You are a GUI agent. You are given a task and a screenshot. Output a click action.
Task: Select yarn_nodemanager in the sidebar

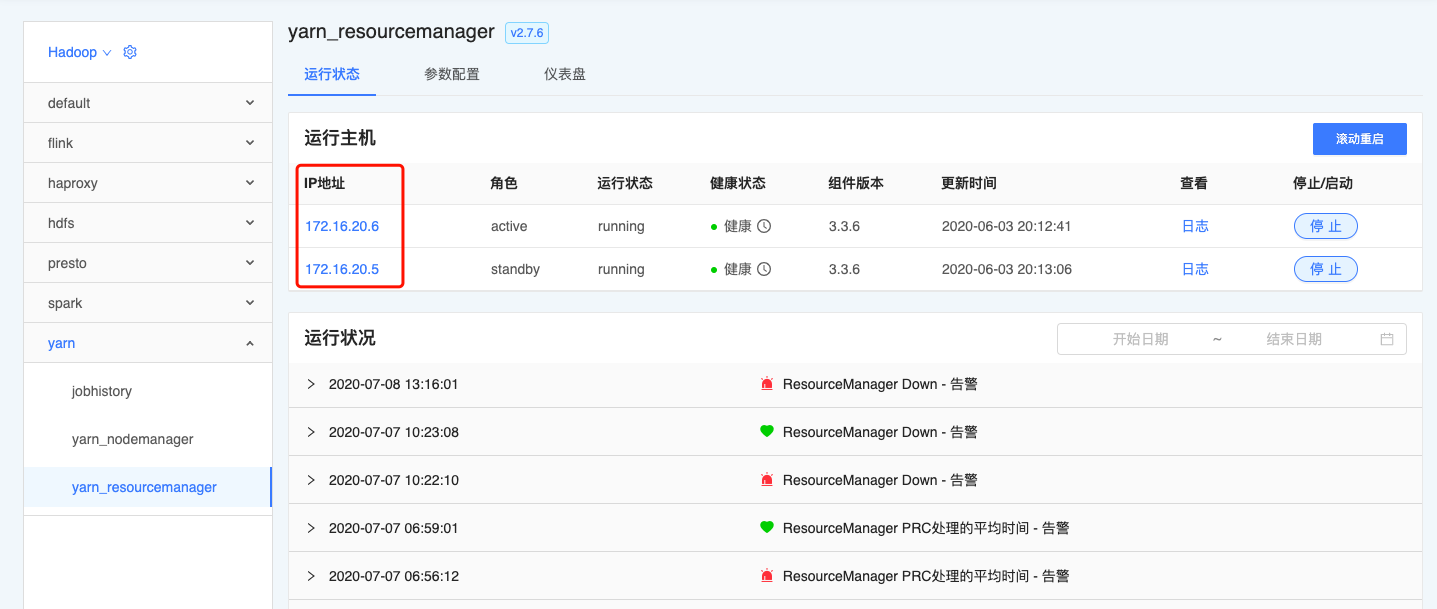(x=132, y=439)
